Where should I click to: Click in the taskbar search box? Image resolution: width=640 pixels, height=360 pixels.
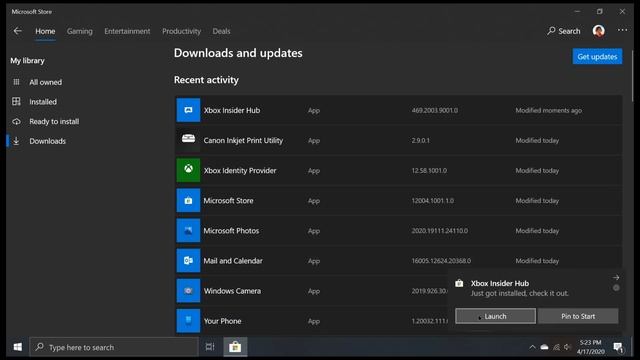[x=114, y=347]
